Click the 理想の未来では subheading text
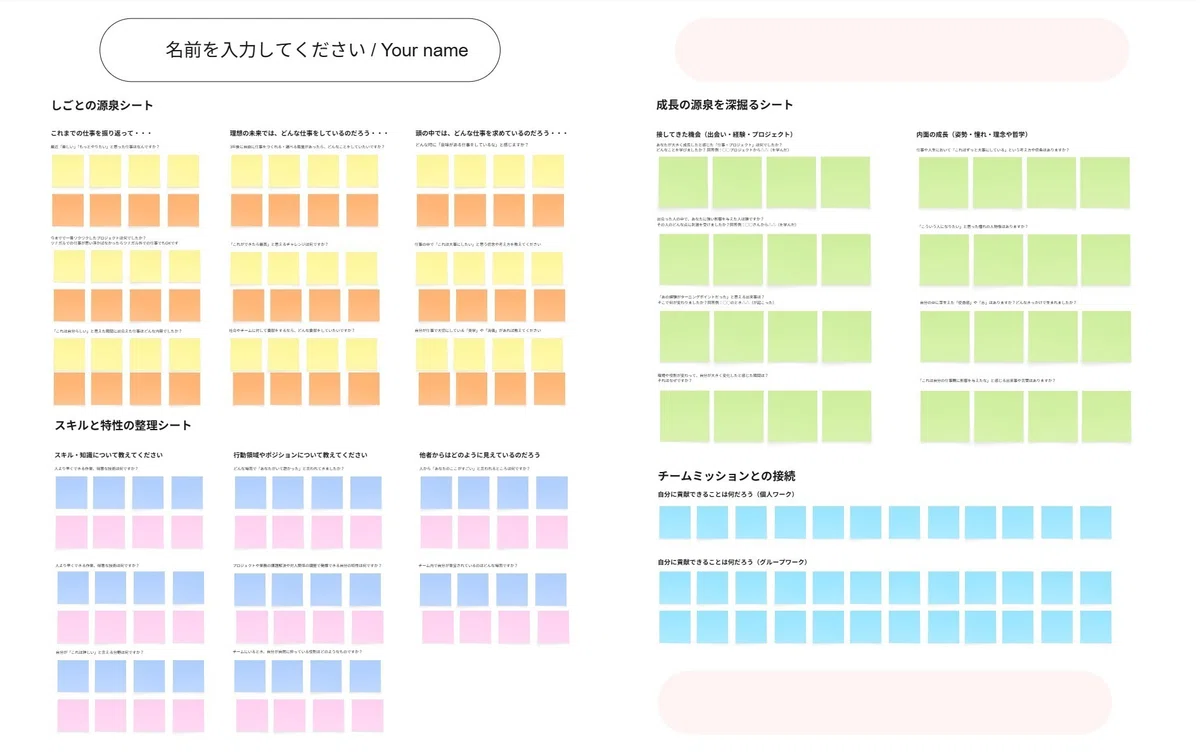Viewport: 1200px width, 752px height. pyautogui.click(x=308, y=133)
